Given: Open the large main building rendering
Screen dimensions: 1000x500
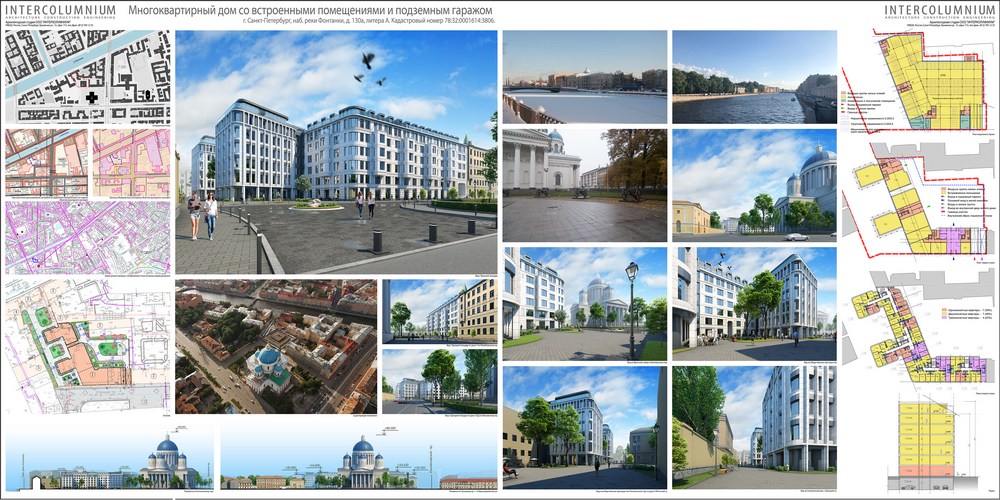Looking at the screenshot, I should pos(335,150).
